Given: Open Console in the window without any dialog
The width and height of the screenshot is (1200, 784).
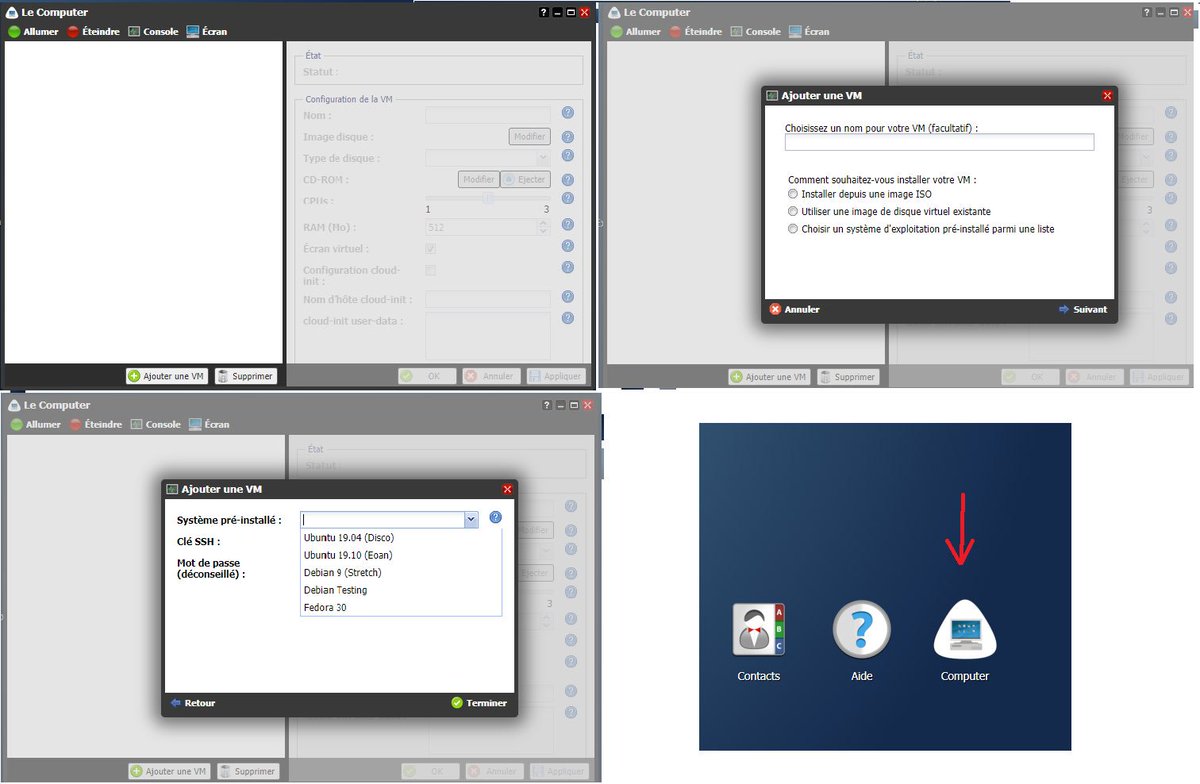Looking at the screenshot, I should [x=152, y=31].
